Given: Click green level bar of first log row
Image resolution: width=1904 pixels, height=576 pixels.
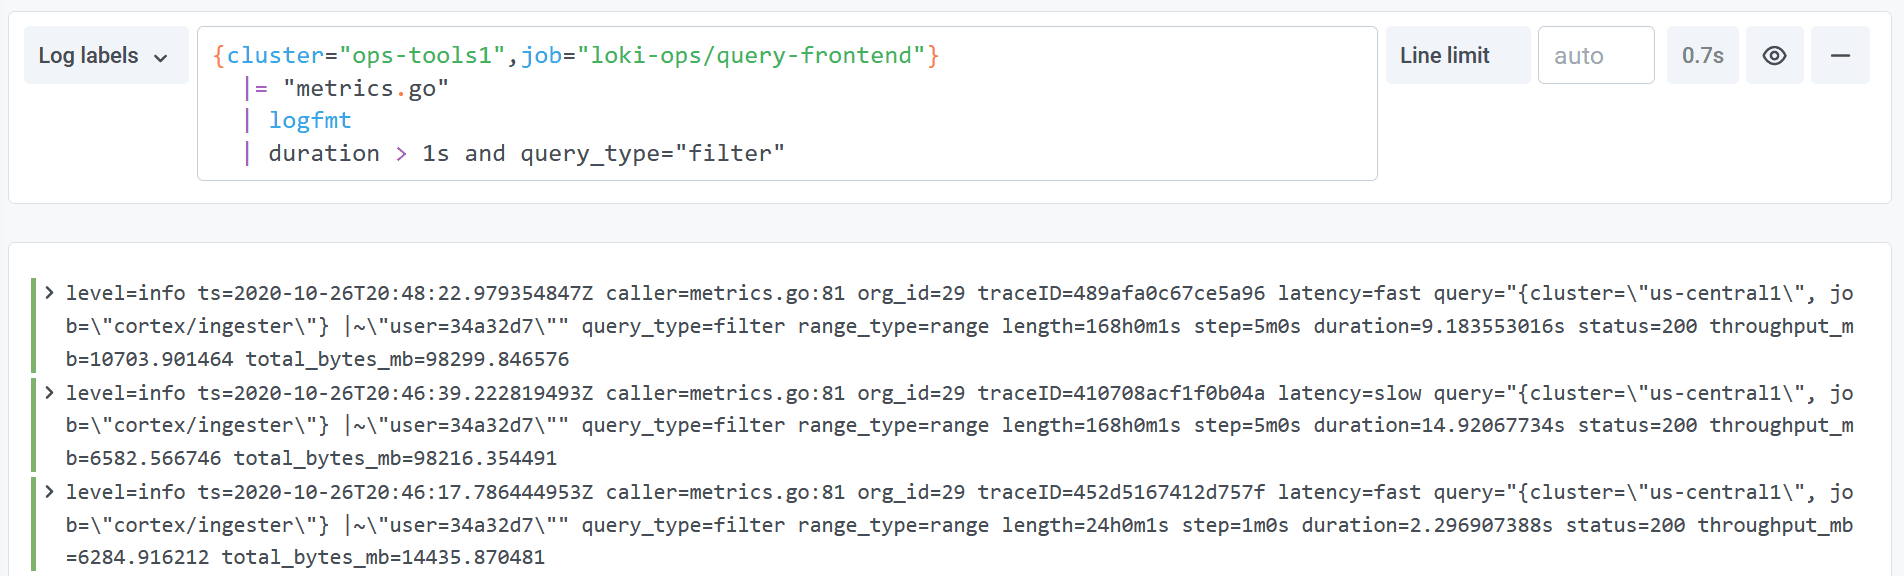Looking at the screenshot, I should (34, 325).
